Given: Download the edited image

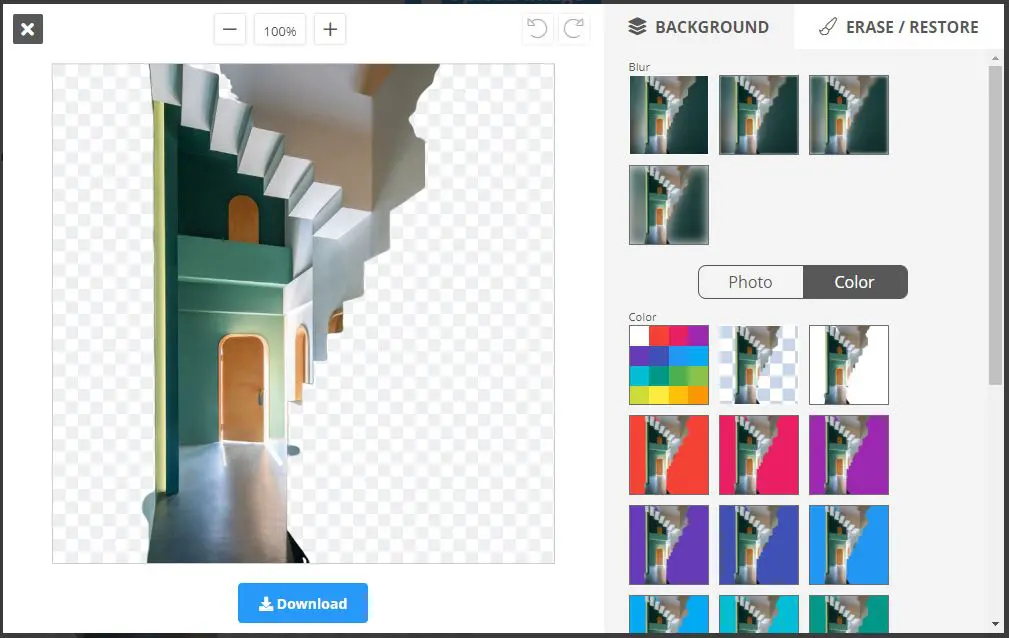Looking at the screenshot, I should pyautogui.click(x=303, y=603).
